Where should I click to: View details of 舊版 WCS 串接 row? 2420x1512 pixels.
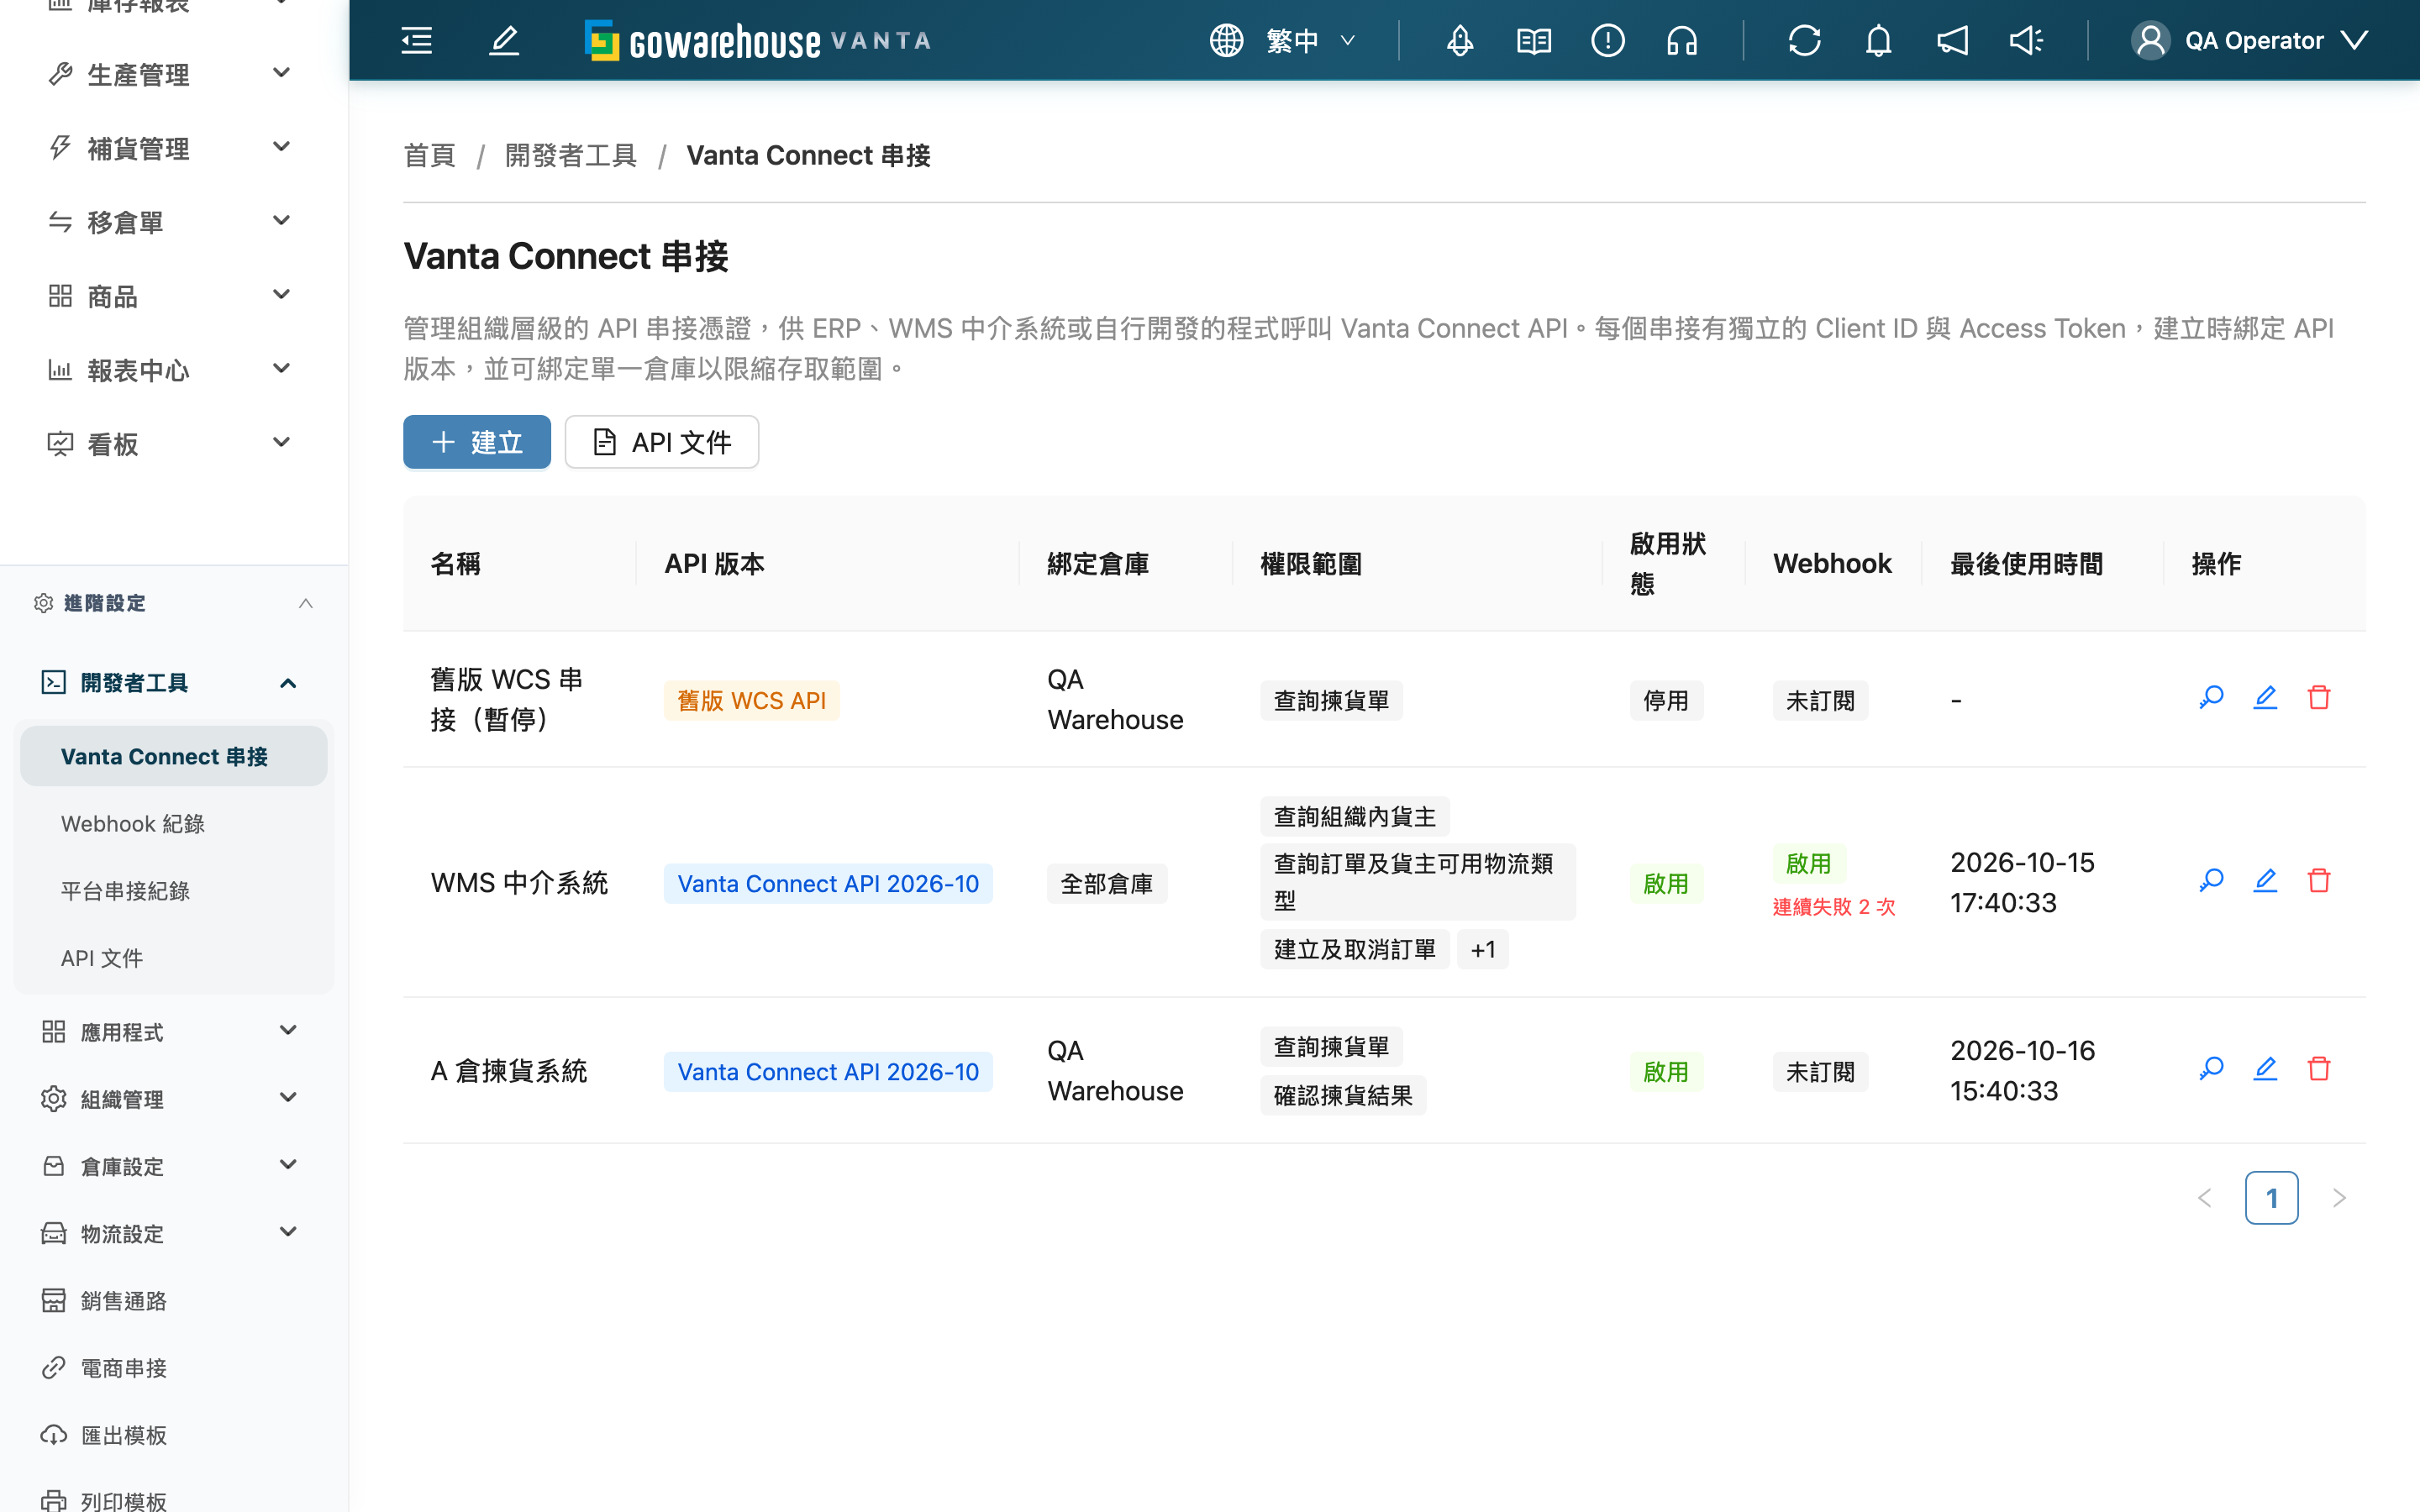coord(2211,697)
